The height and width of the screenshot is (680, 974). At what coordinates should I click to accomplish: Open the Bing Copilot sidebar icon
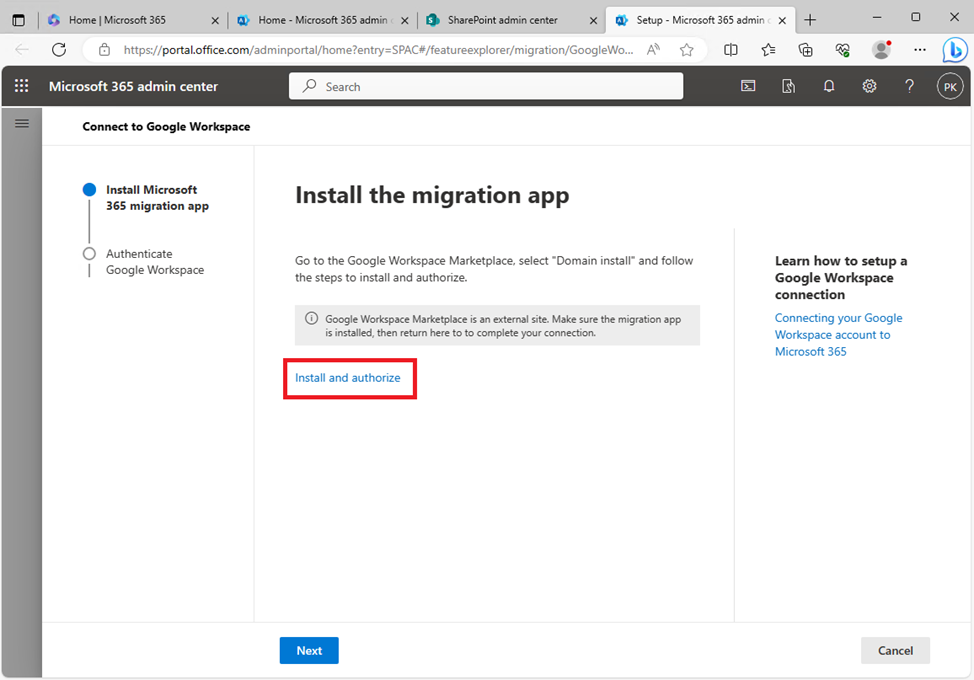(x=955, y=50)
